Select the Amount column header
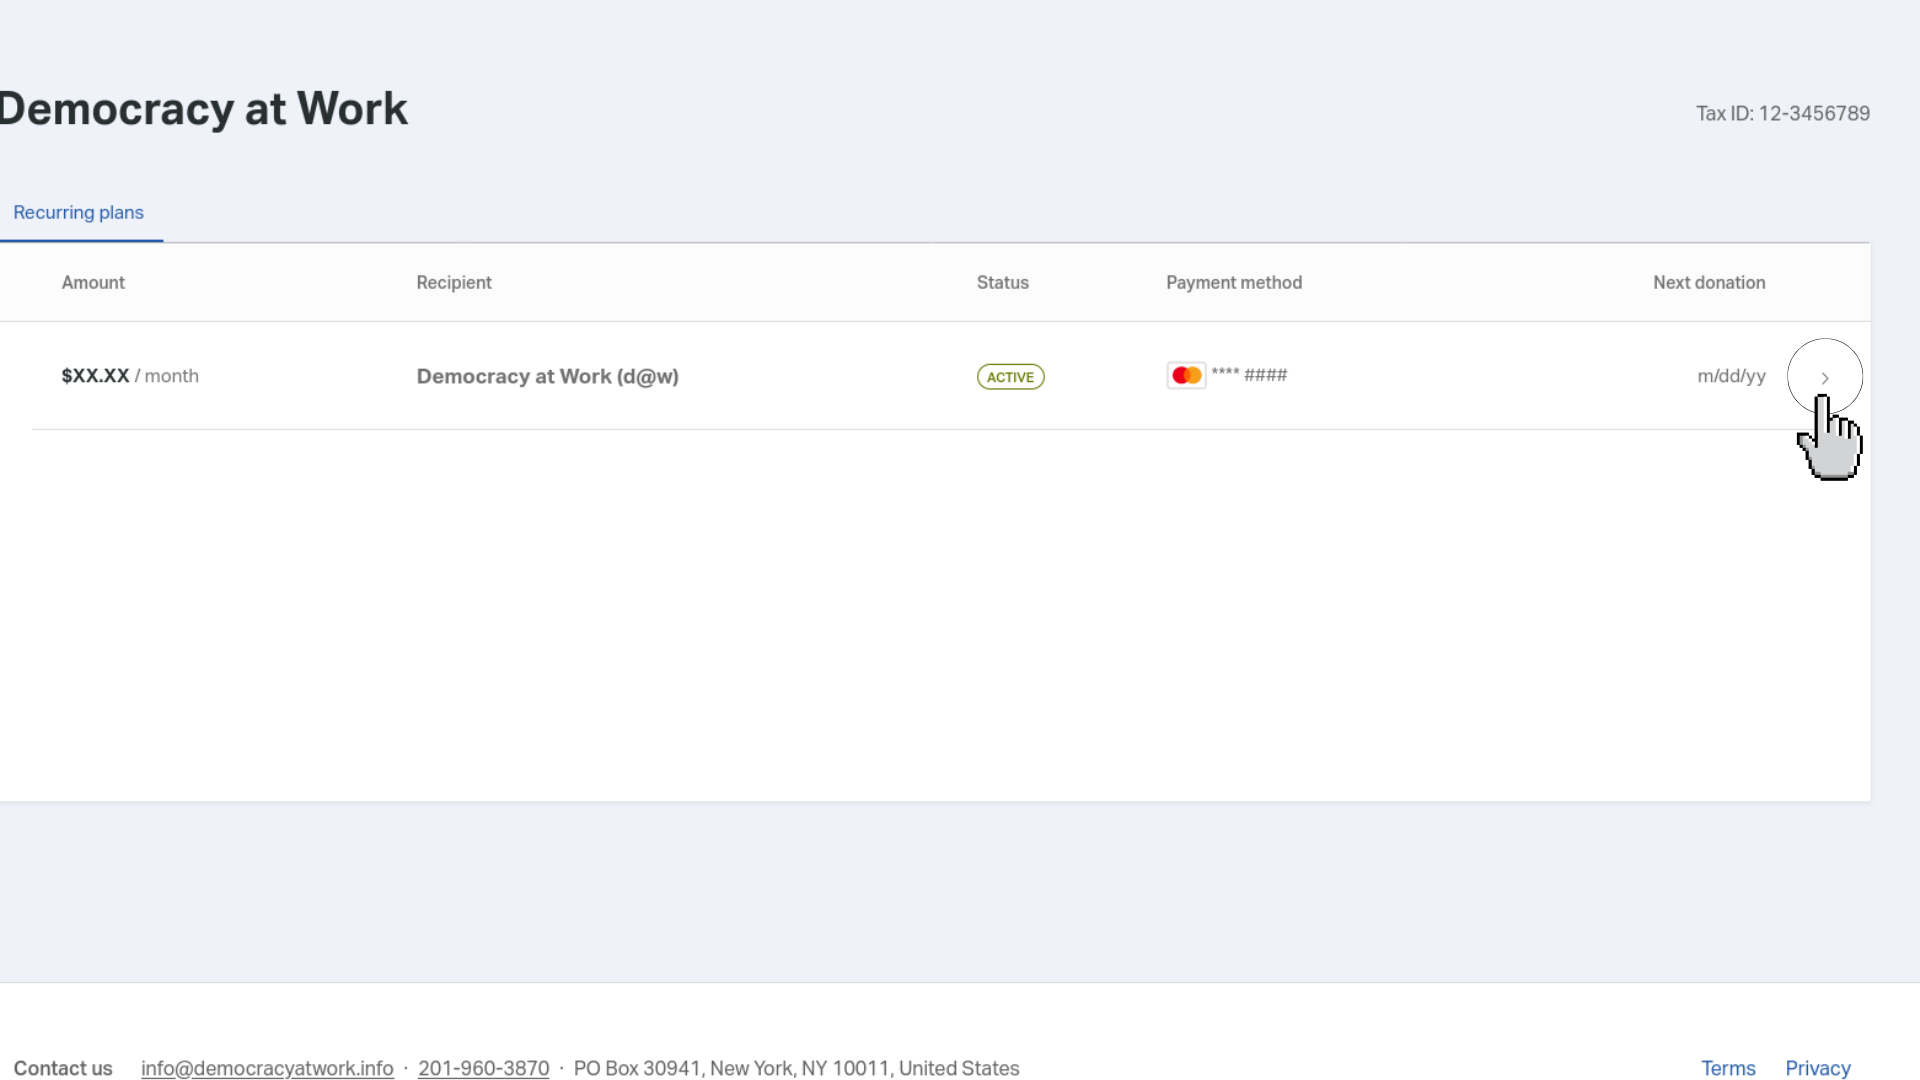Viewport: 1920px width, 1080px height. (93, 283)
